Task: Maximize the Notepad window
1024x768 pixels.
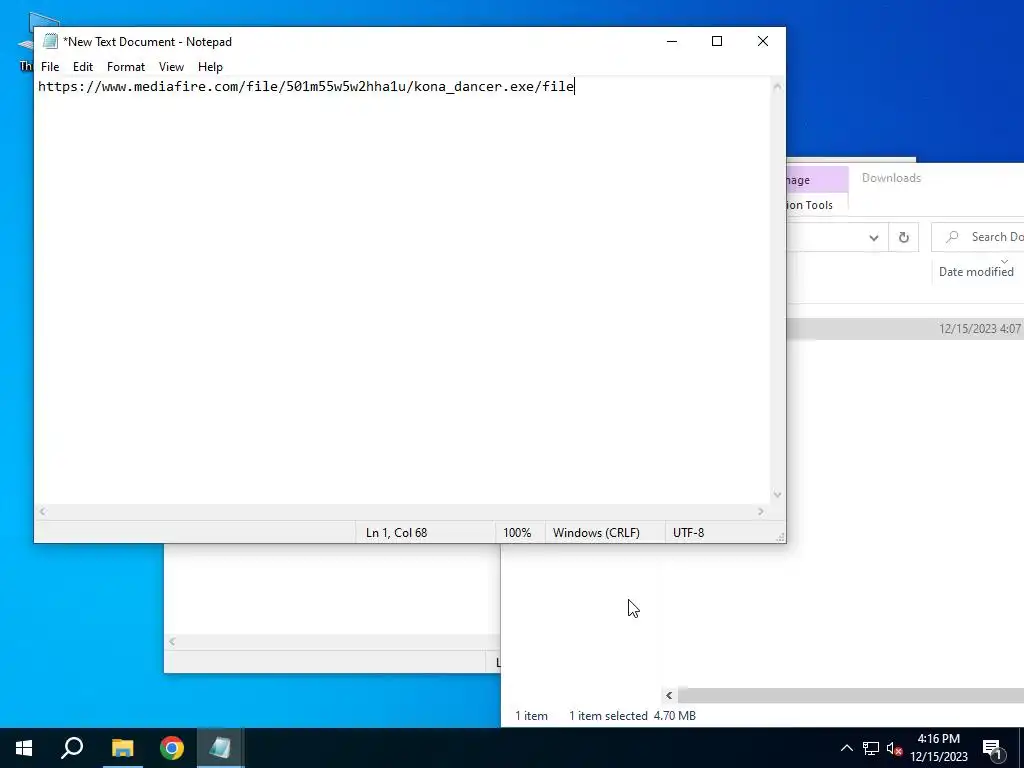Action: click(x=717, y=41)
